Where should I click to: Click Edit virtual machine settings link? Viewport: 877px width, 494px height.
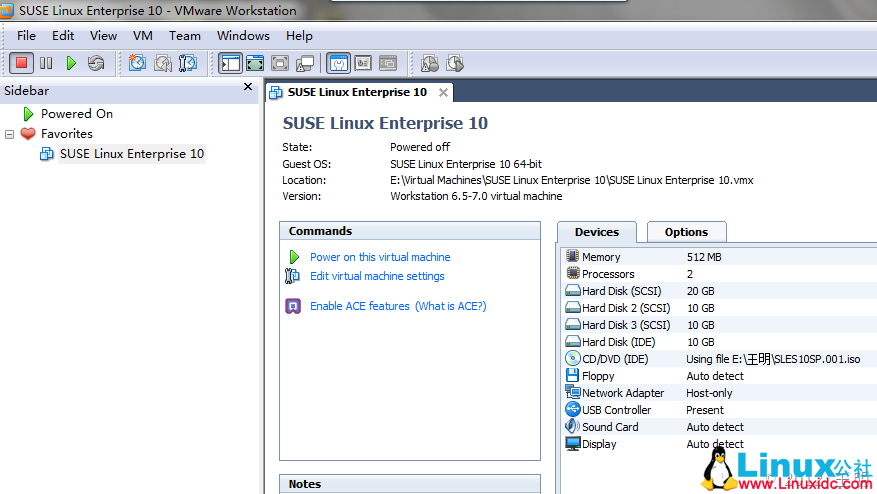[x=377, y=276]
